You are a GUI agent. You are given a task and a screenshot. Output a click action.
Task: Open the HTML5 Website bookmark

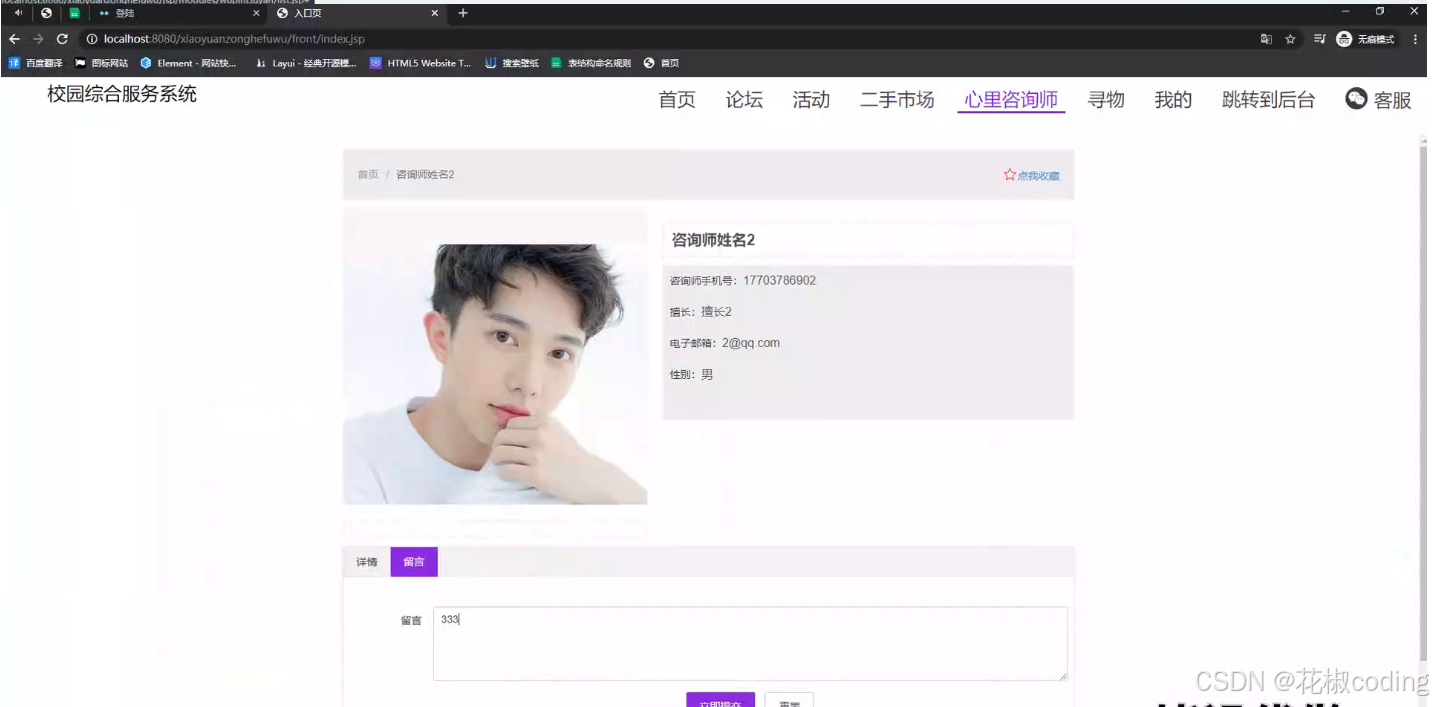(x=420, y=63)
